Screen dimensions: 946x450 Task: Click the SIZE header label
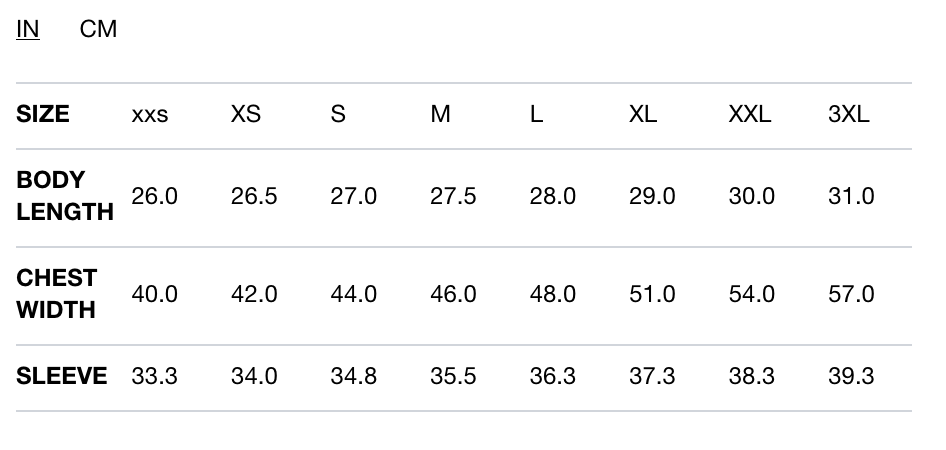pos(43,114)
